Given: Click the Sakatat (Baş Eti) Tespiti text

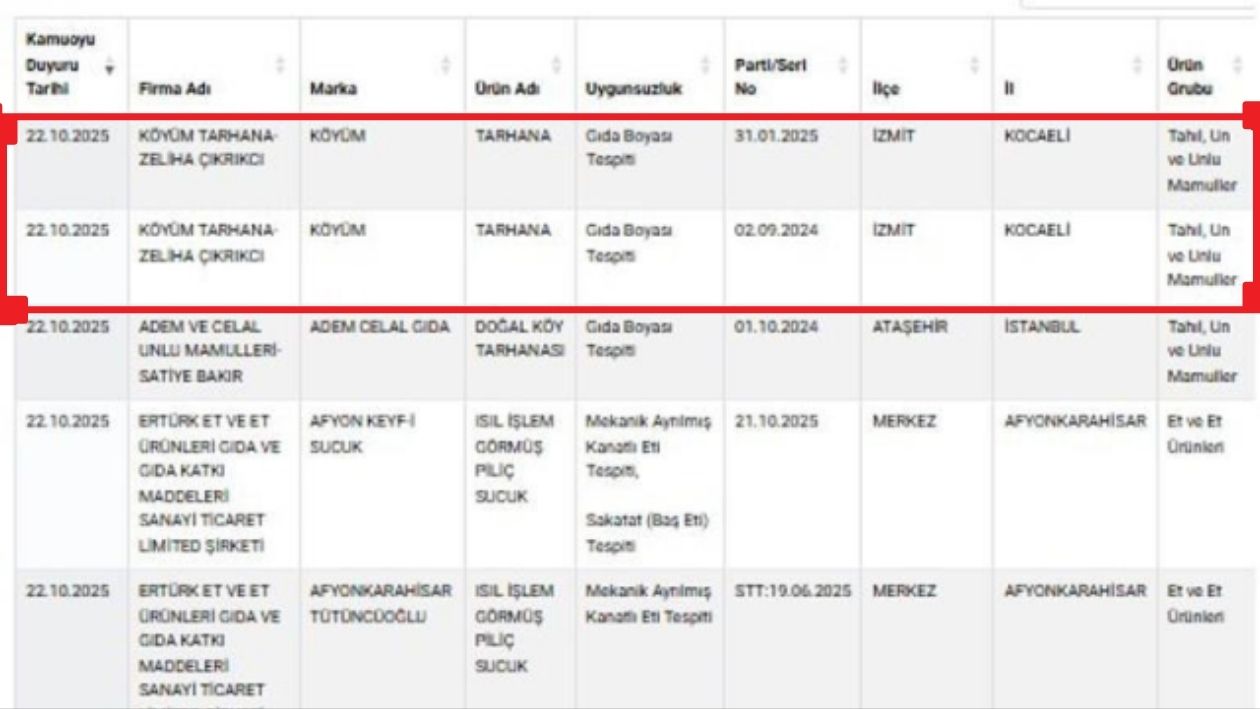Looking at the screenshot, I should 646,533.
